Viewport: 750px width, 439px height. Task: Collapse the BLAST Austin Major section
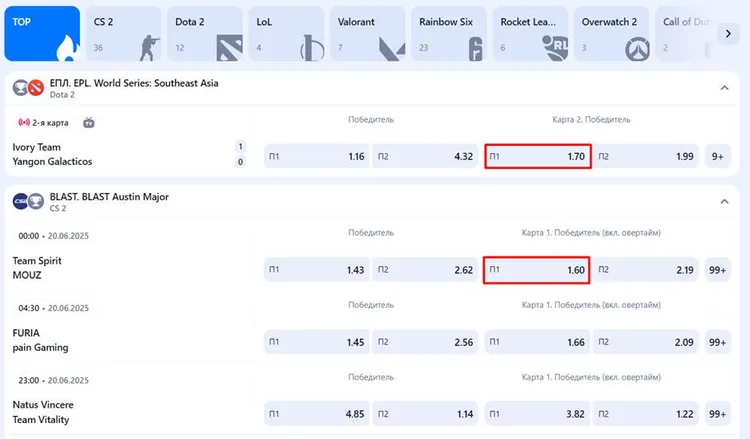coord(724,201)
